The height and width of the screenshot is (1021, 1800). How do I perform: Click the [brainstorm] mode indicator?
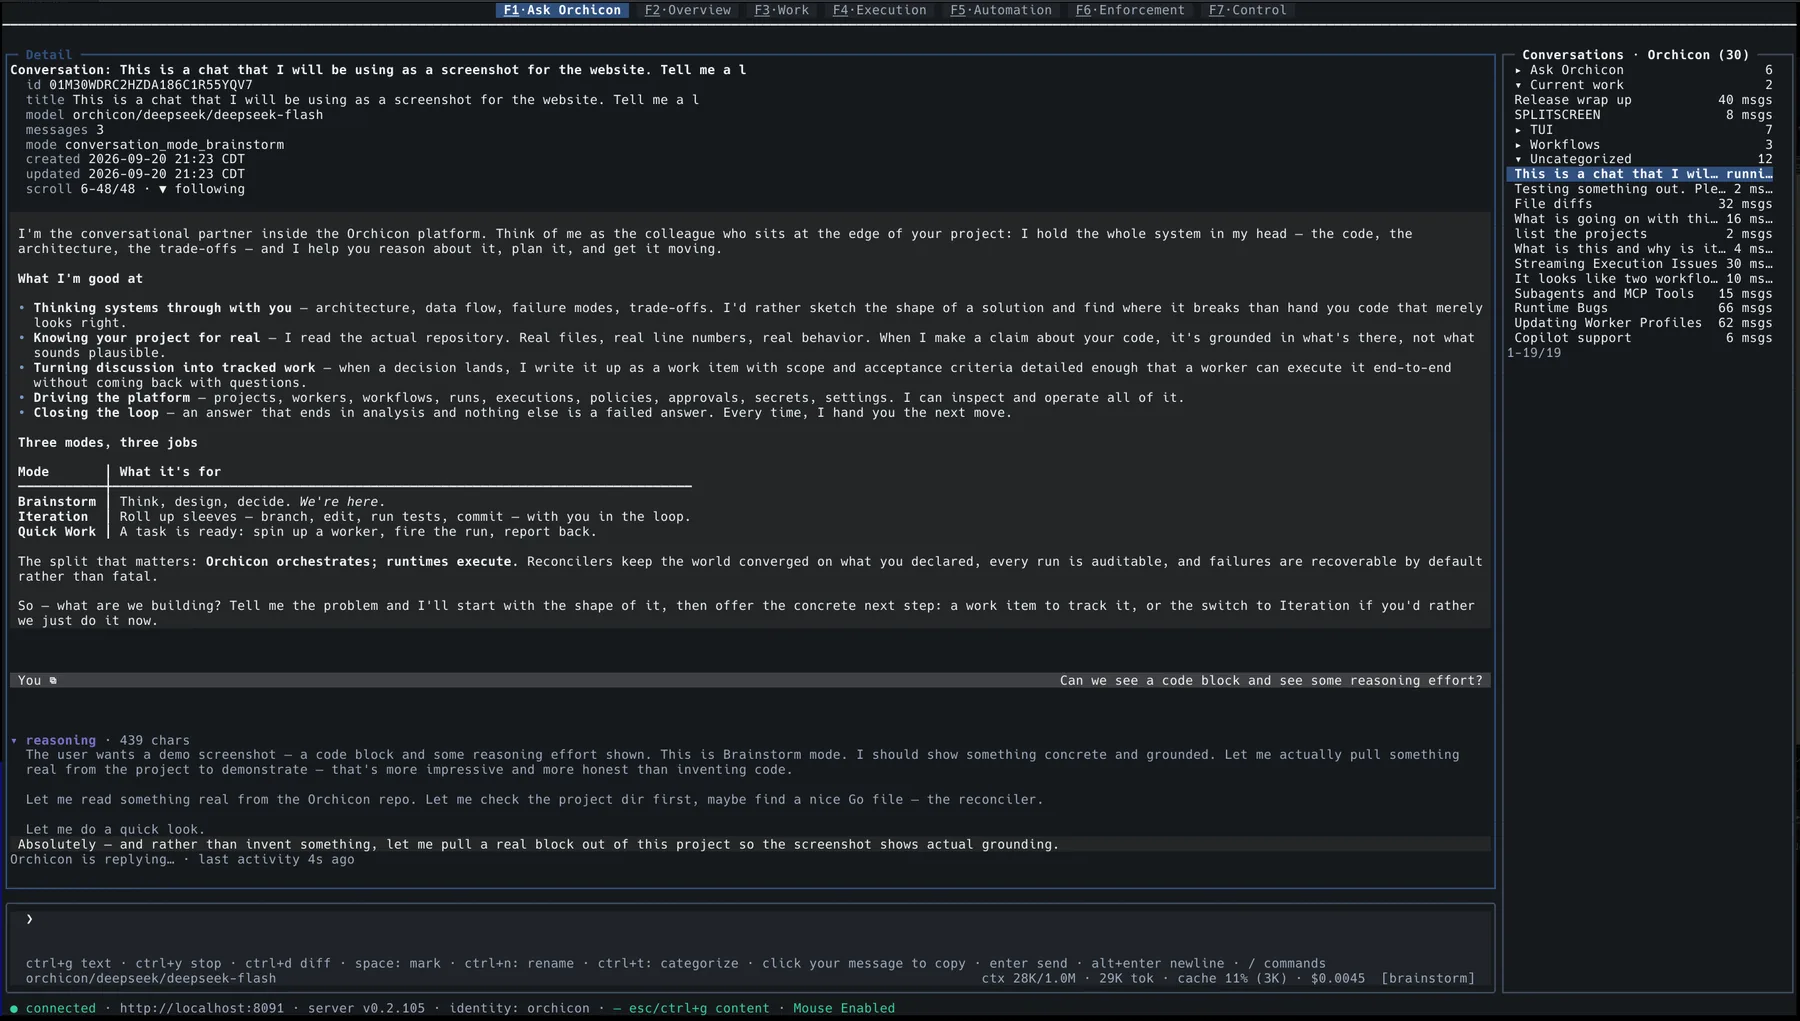(x=1428, y=979)
